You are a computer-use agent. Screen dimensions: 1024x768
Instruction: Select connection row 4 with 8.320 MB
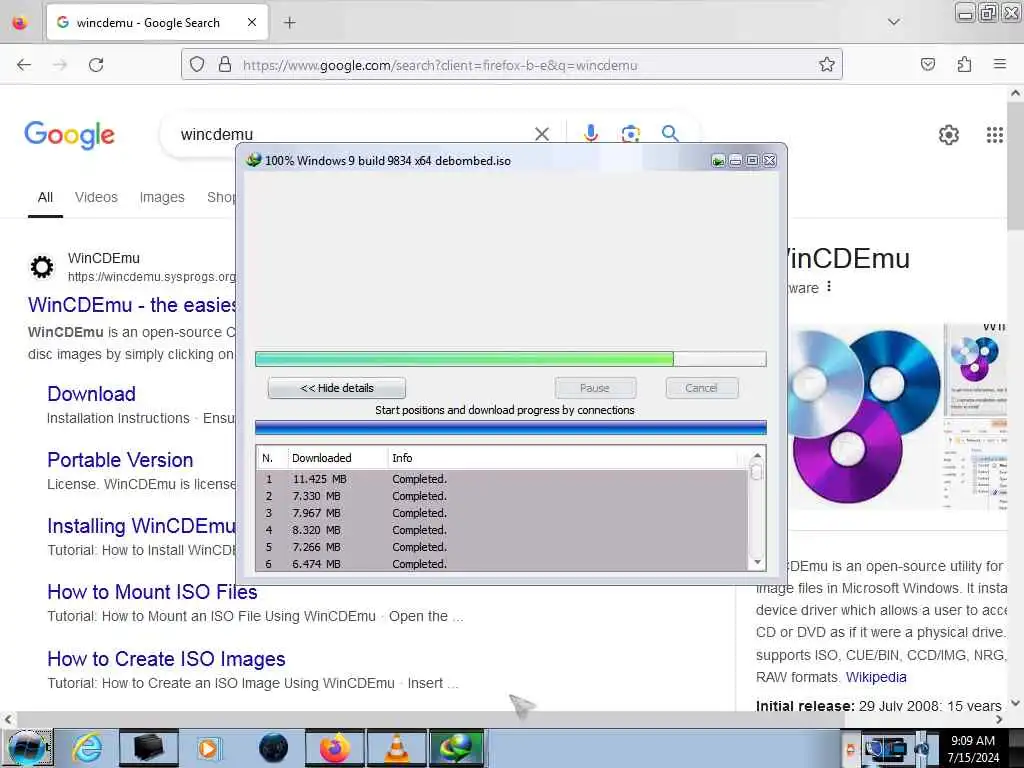tap(502, 530)
